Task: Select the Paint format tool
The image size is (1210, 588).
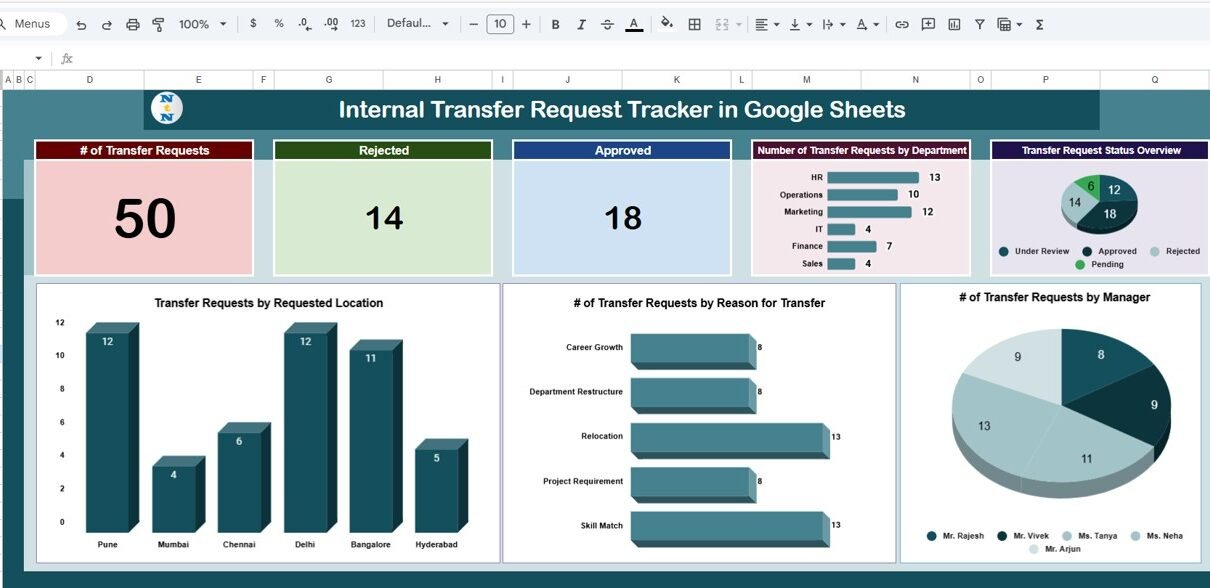Action: (x=158, y=24)
